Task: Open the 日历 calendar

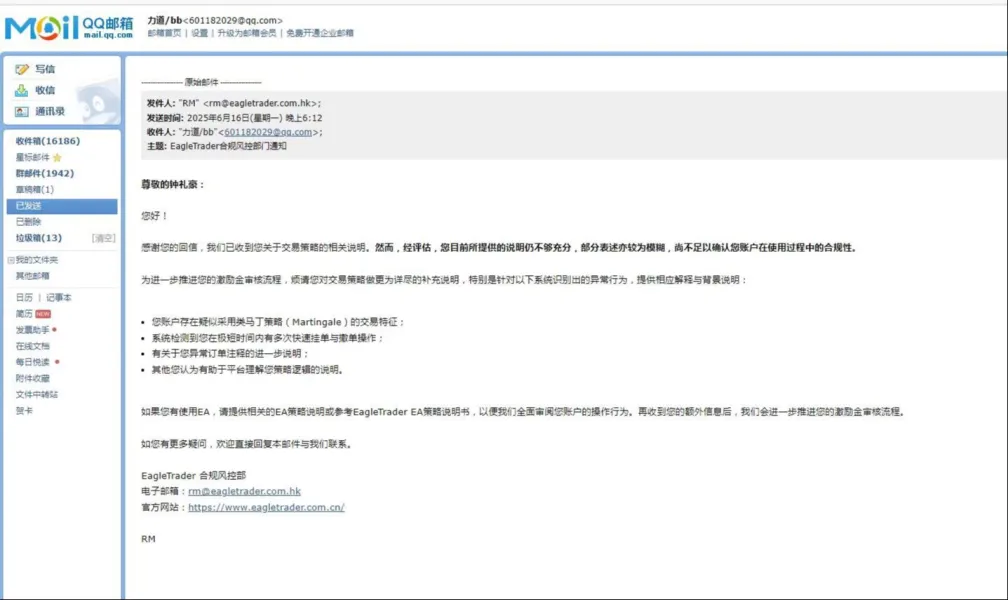Action: 22,297
